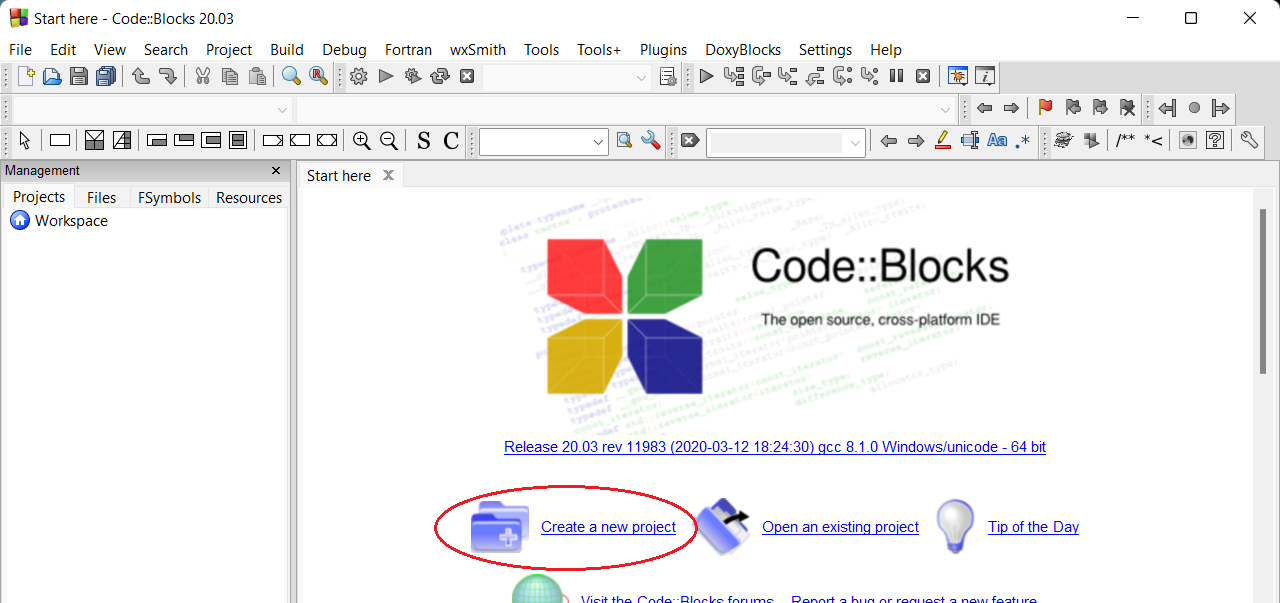Open the Replace tool icon
Screen dimensions: 1280x603
click(x=318, y=76)
